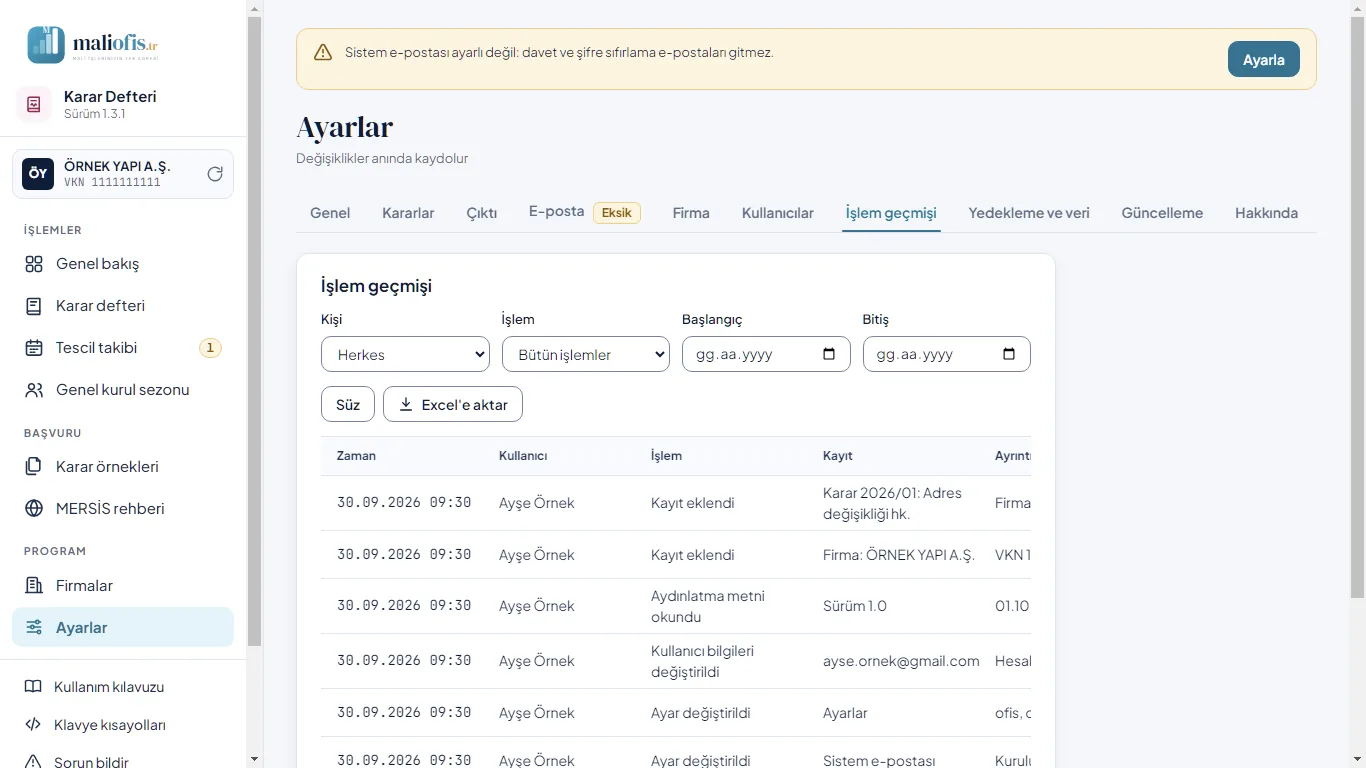Click the Karar örnekleri copy icon
Image resolution: width=1366 pixels, height=768 pixels.
click(x=34, y=467)
